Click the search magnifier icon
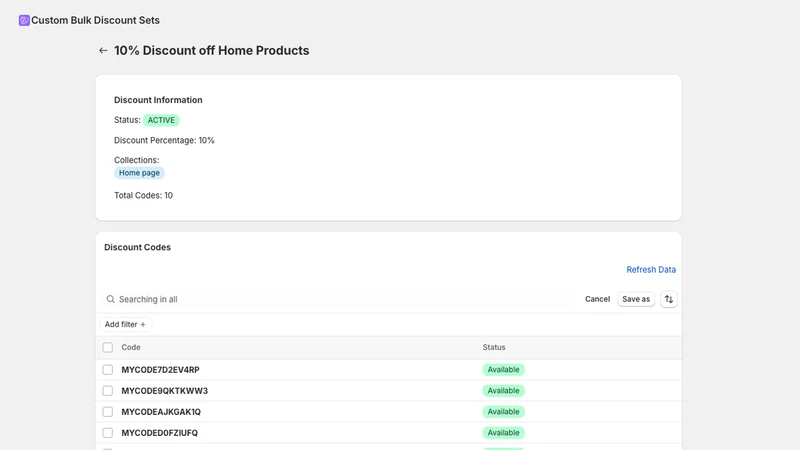The image size is (800, 450). [x=110, y=299]
